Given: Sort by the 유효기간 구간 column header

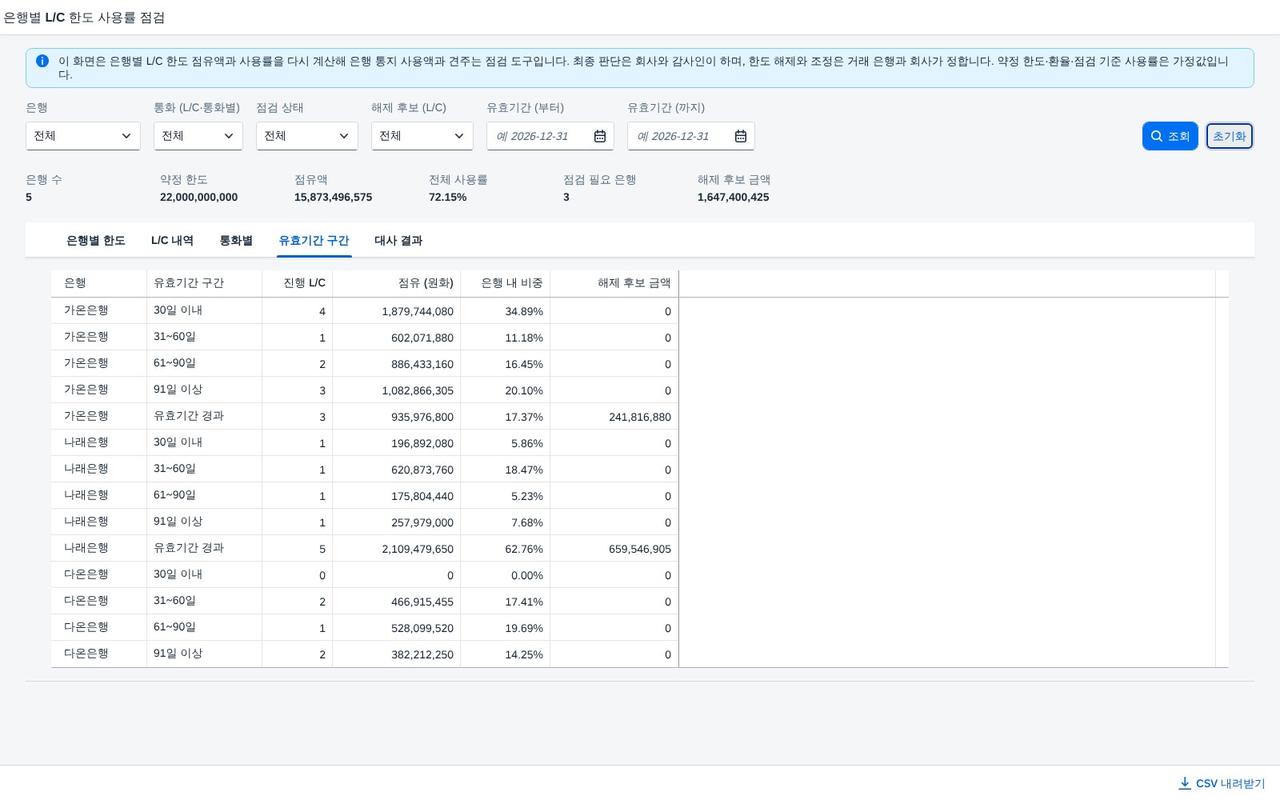Looking at the screenshot, I should [x=204, y=283].
